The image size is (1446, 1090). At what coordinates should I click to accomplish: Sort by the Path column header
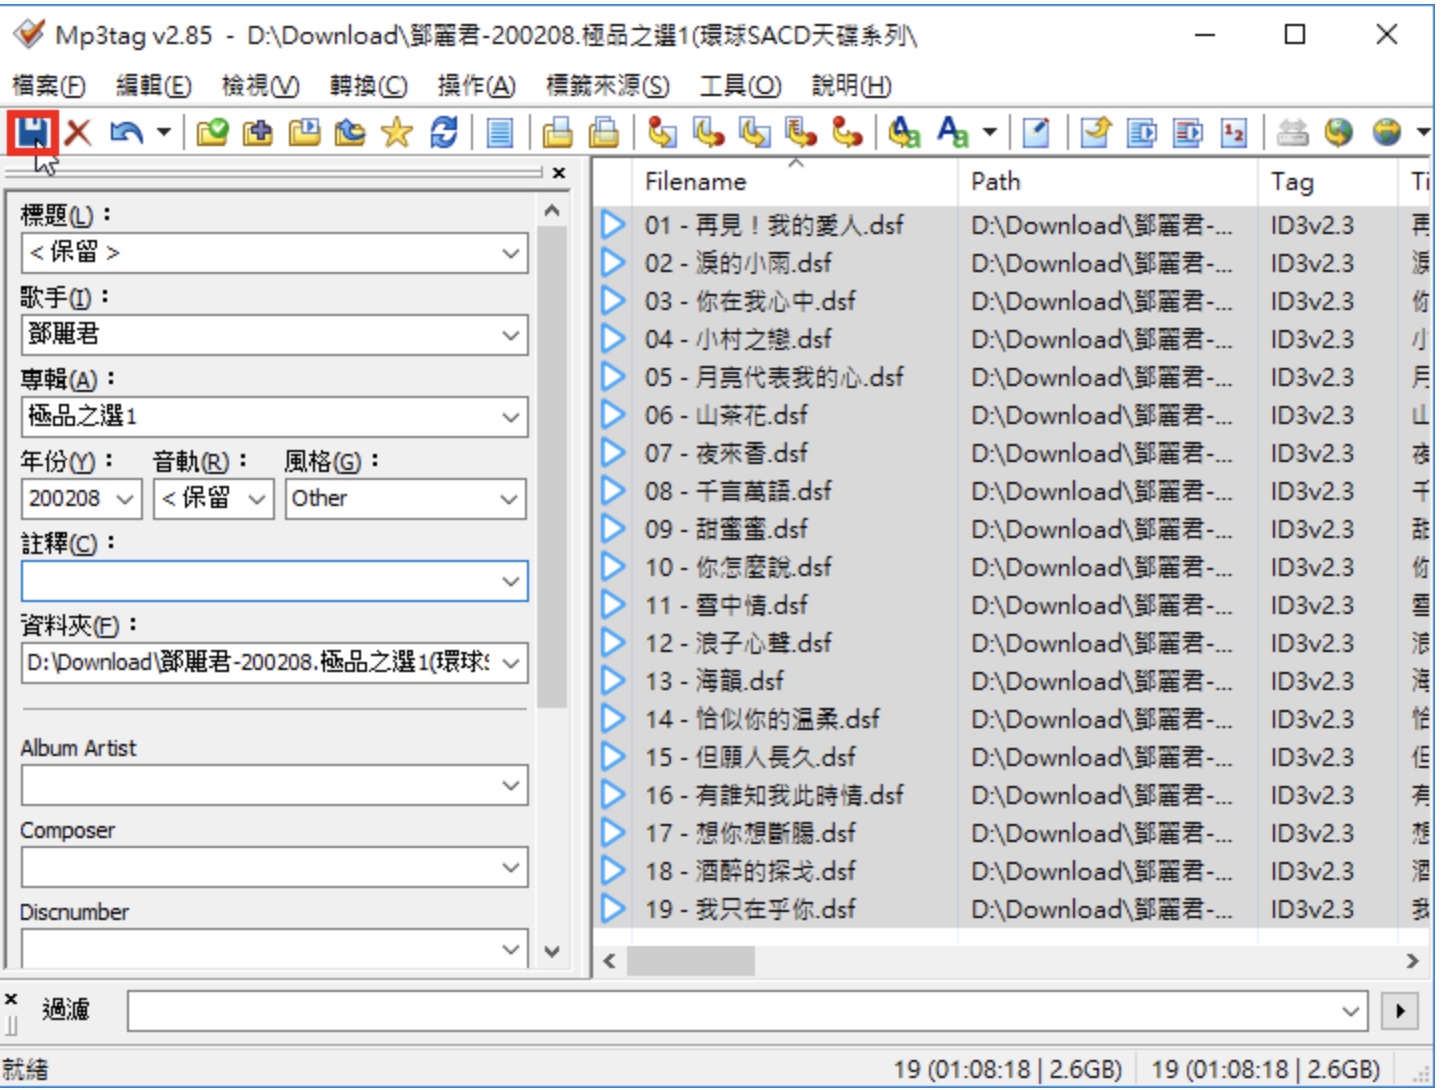click(x=1107, y=181)
